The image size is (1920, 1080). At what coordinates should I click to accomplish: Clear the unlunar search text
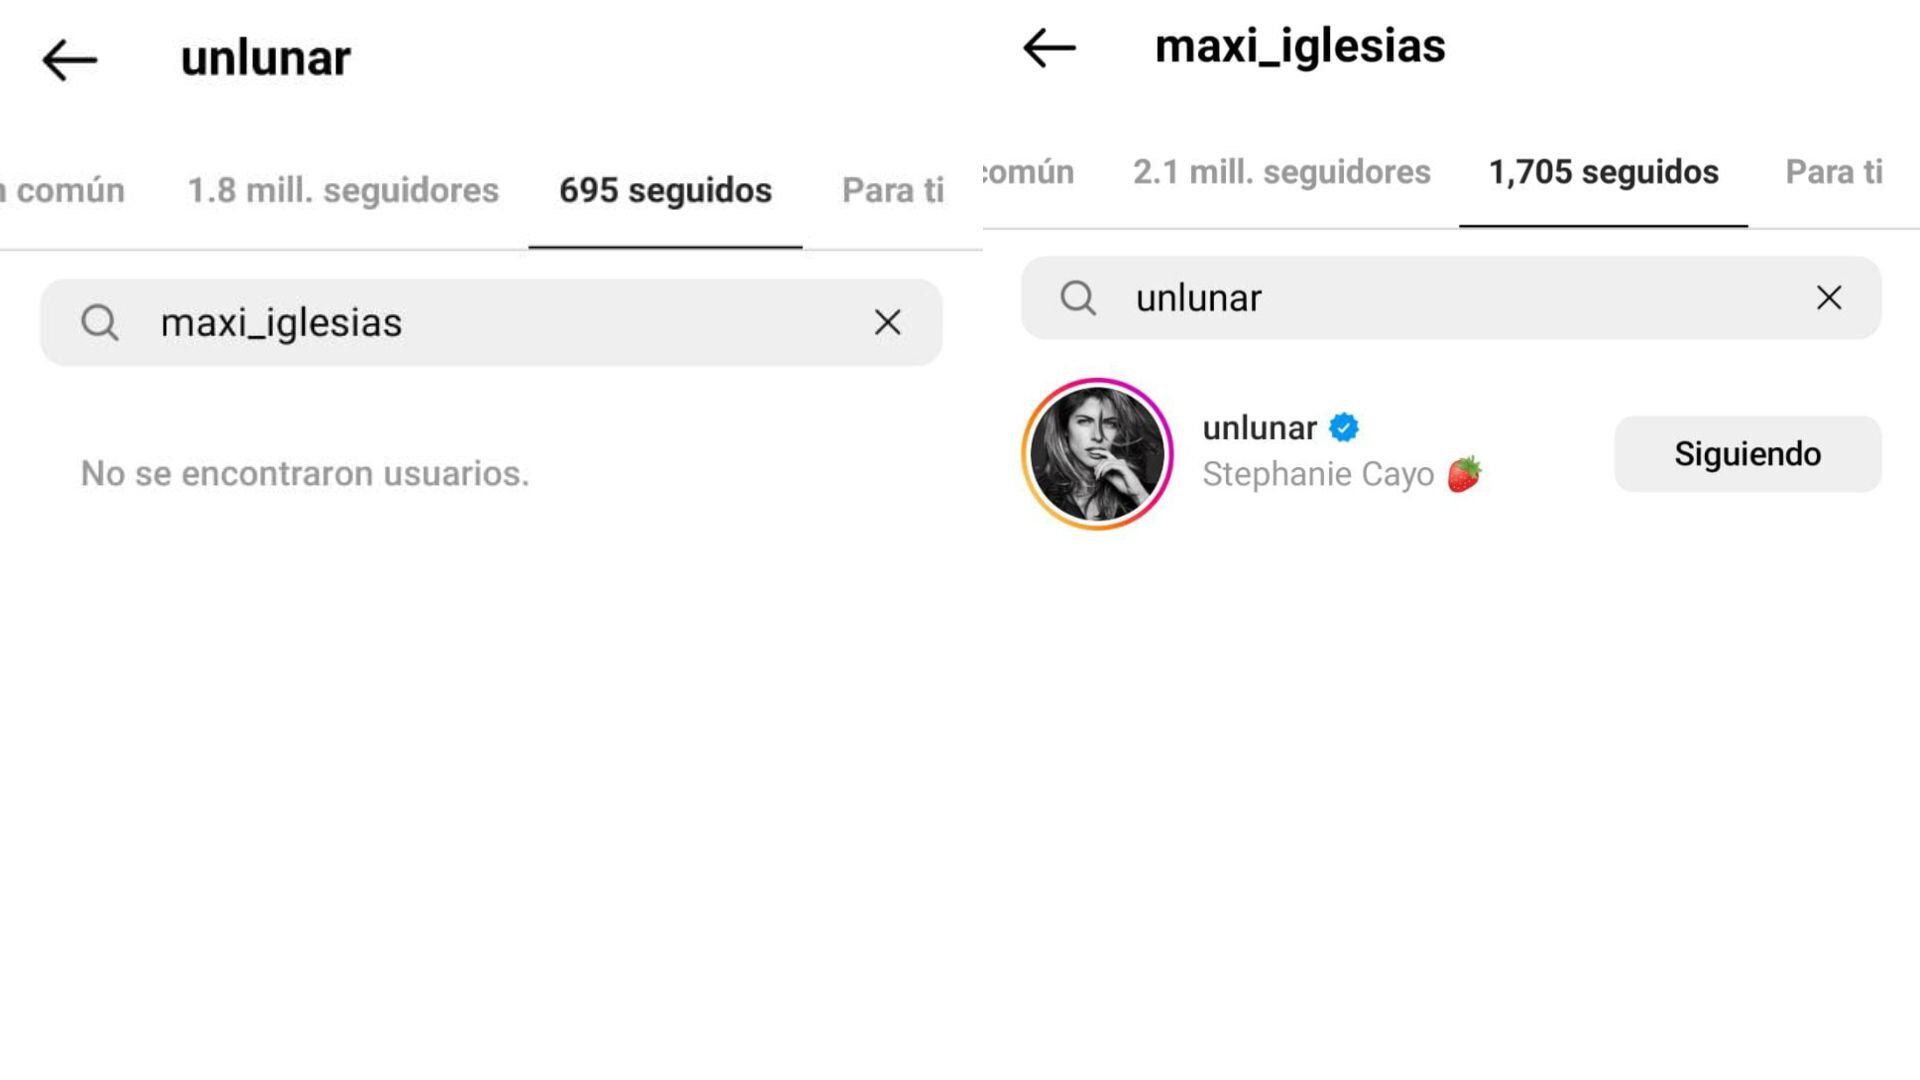coord(1829,297)
